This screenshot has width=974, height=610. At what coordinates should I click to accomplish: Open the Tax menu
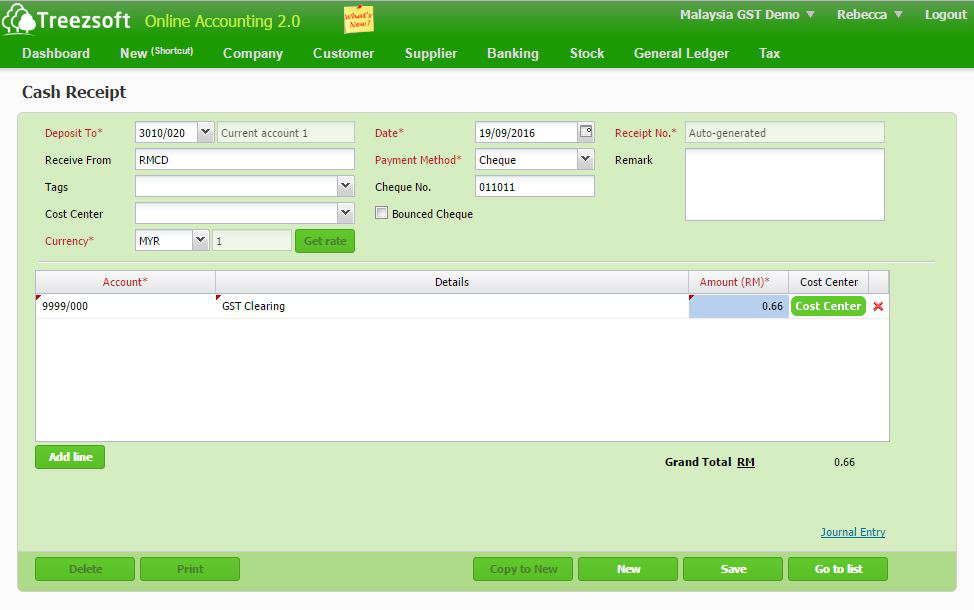(x=770, y=53)
